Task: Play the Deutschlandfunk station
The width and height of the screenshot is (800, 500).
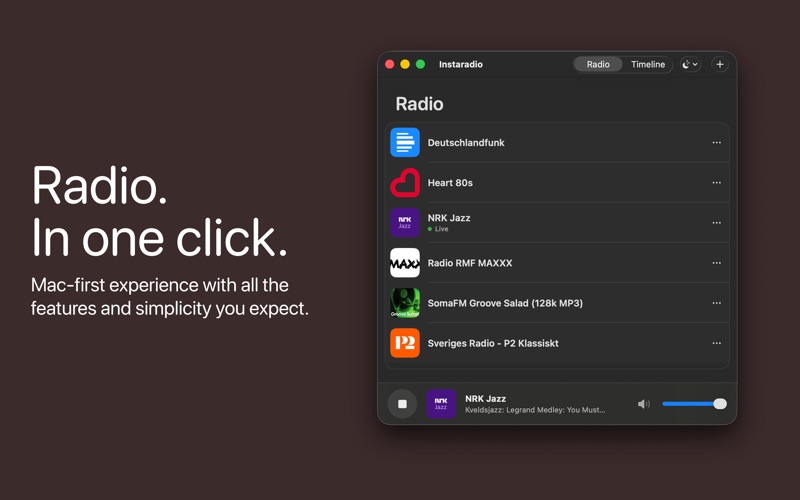Action: pos(557,142)
